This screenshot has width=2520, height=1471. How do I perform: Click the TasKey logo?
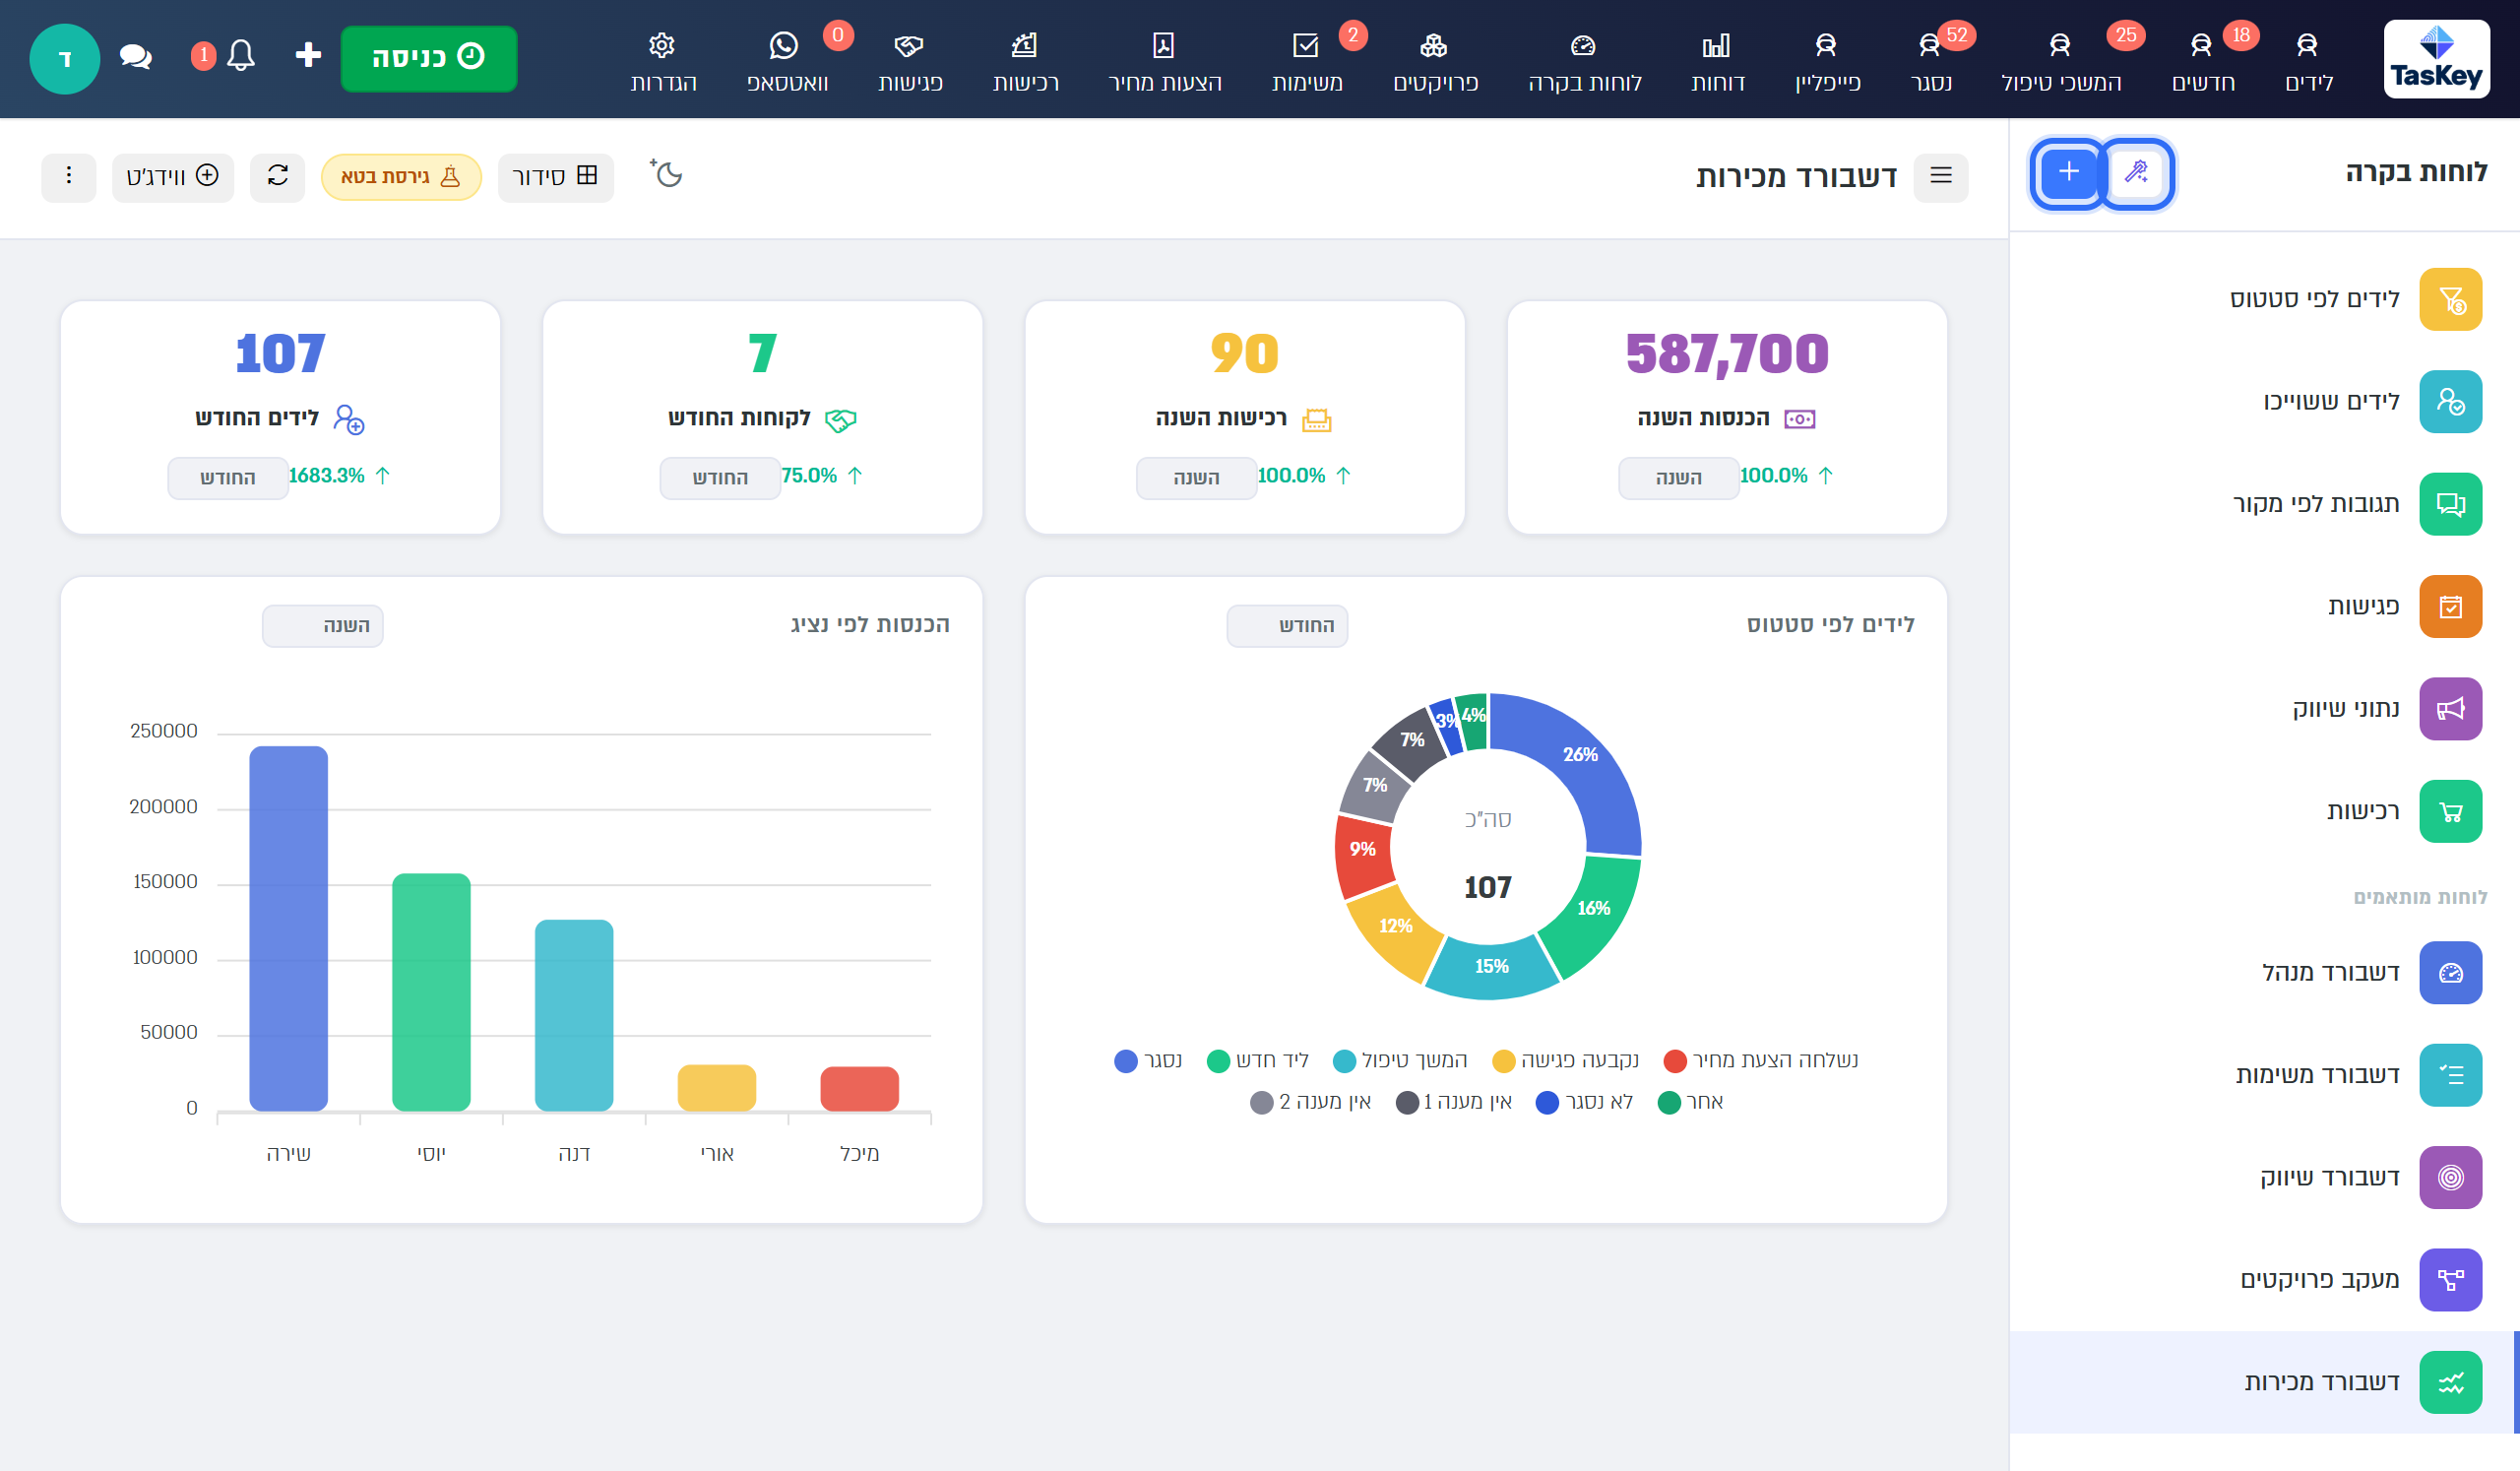point(2436,59)
